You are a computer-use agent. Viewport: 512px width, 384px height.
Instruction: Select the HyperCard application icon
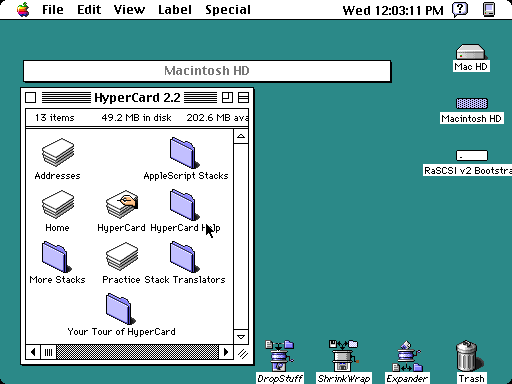(x=122, y=204)
